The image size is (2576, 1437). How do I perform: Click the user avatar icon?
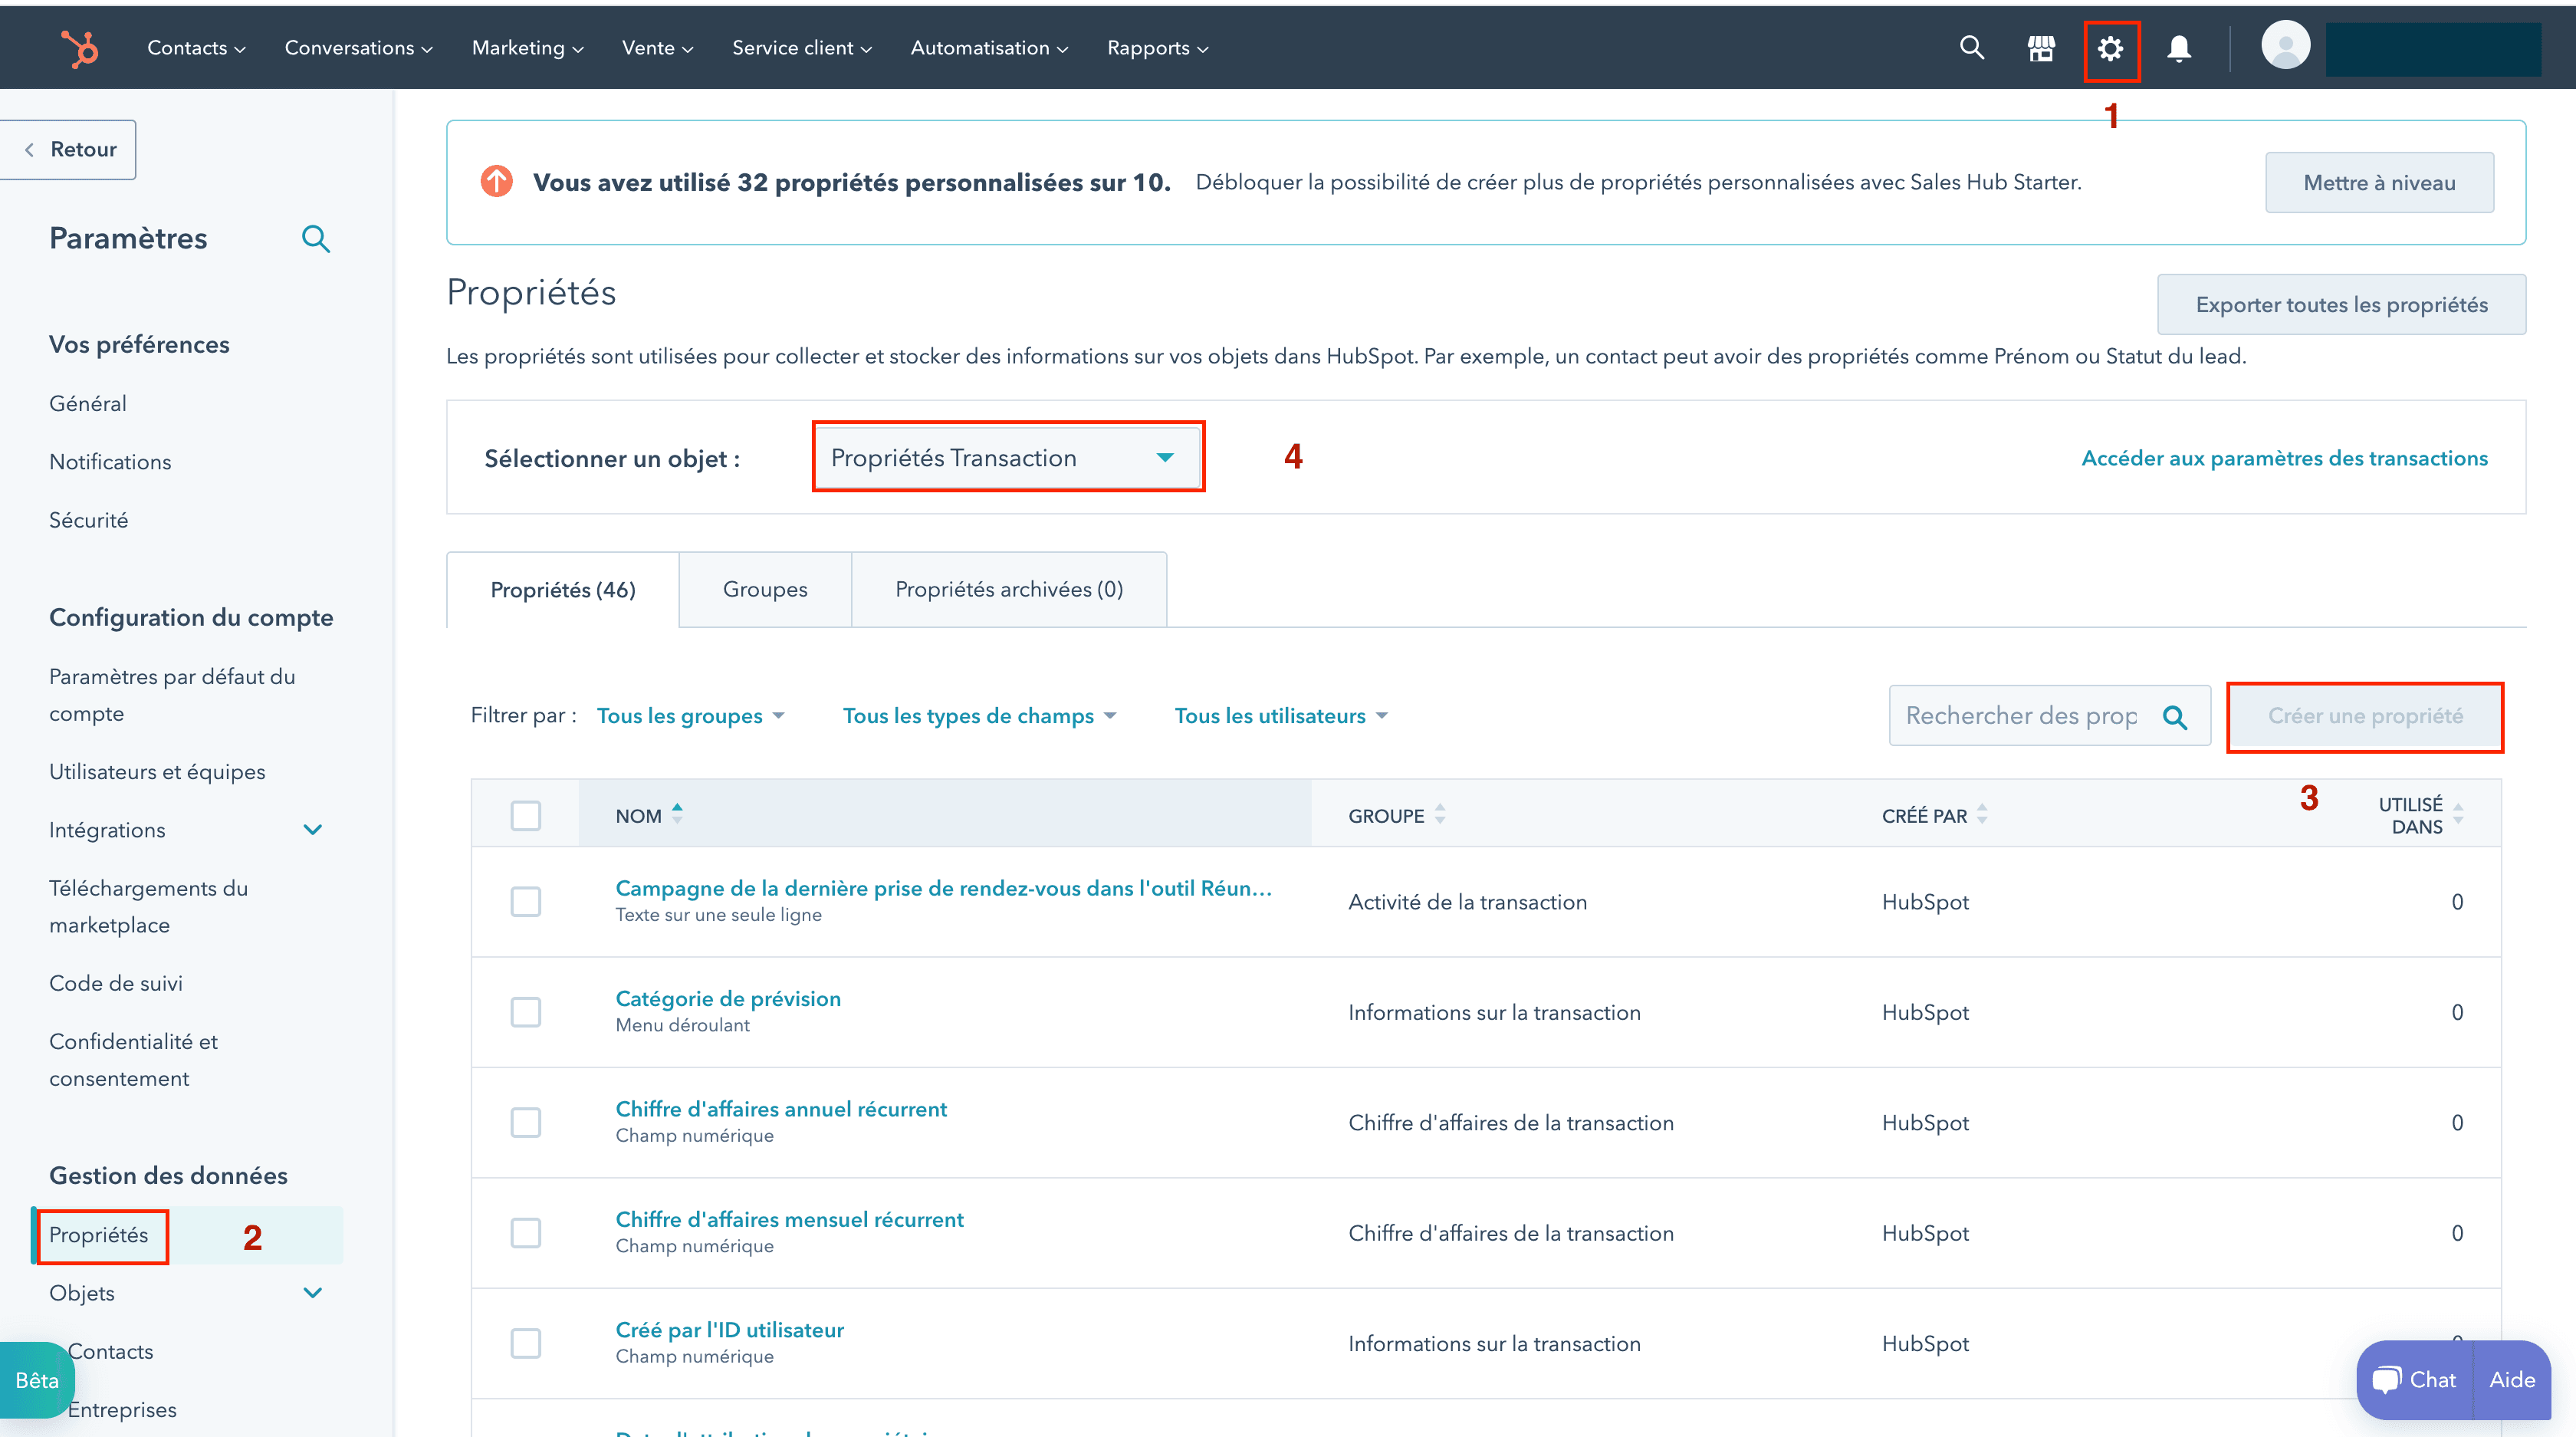tap(2285, 47)
